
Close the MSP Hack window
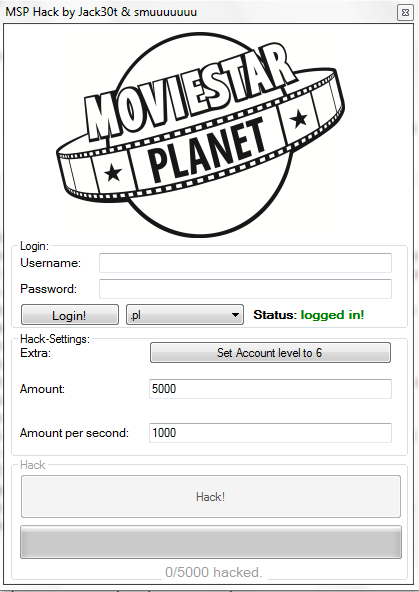pos(405,12)
